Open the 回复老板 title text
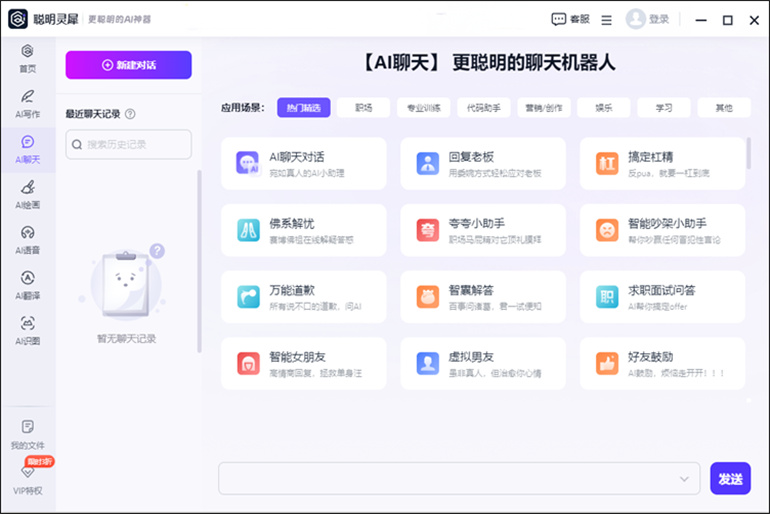This screenshot has height=514, width=770. coord(471,157)
